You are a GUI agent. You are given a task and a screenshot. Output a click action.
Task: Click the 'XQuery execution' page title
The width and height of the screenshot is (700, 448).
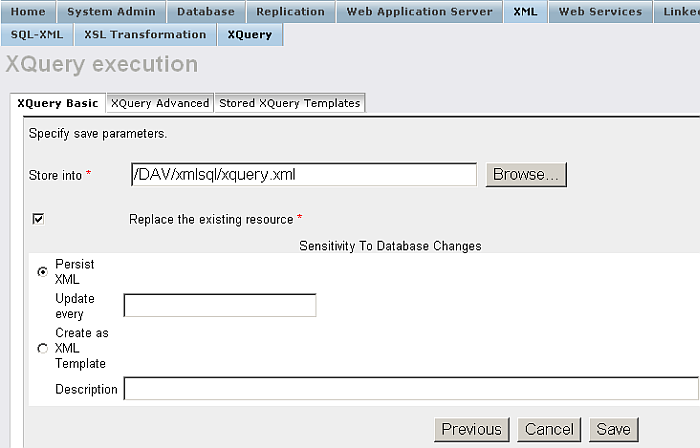[x=102, y=64]
